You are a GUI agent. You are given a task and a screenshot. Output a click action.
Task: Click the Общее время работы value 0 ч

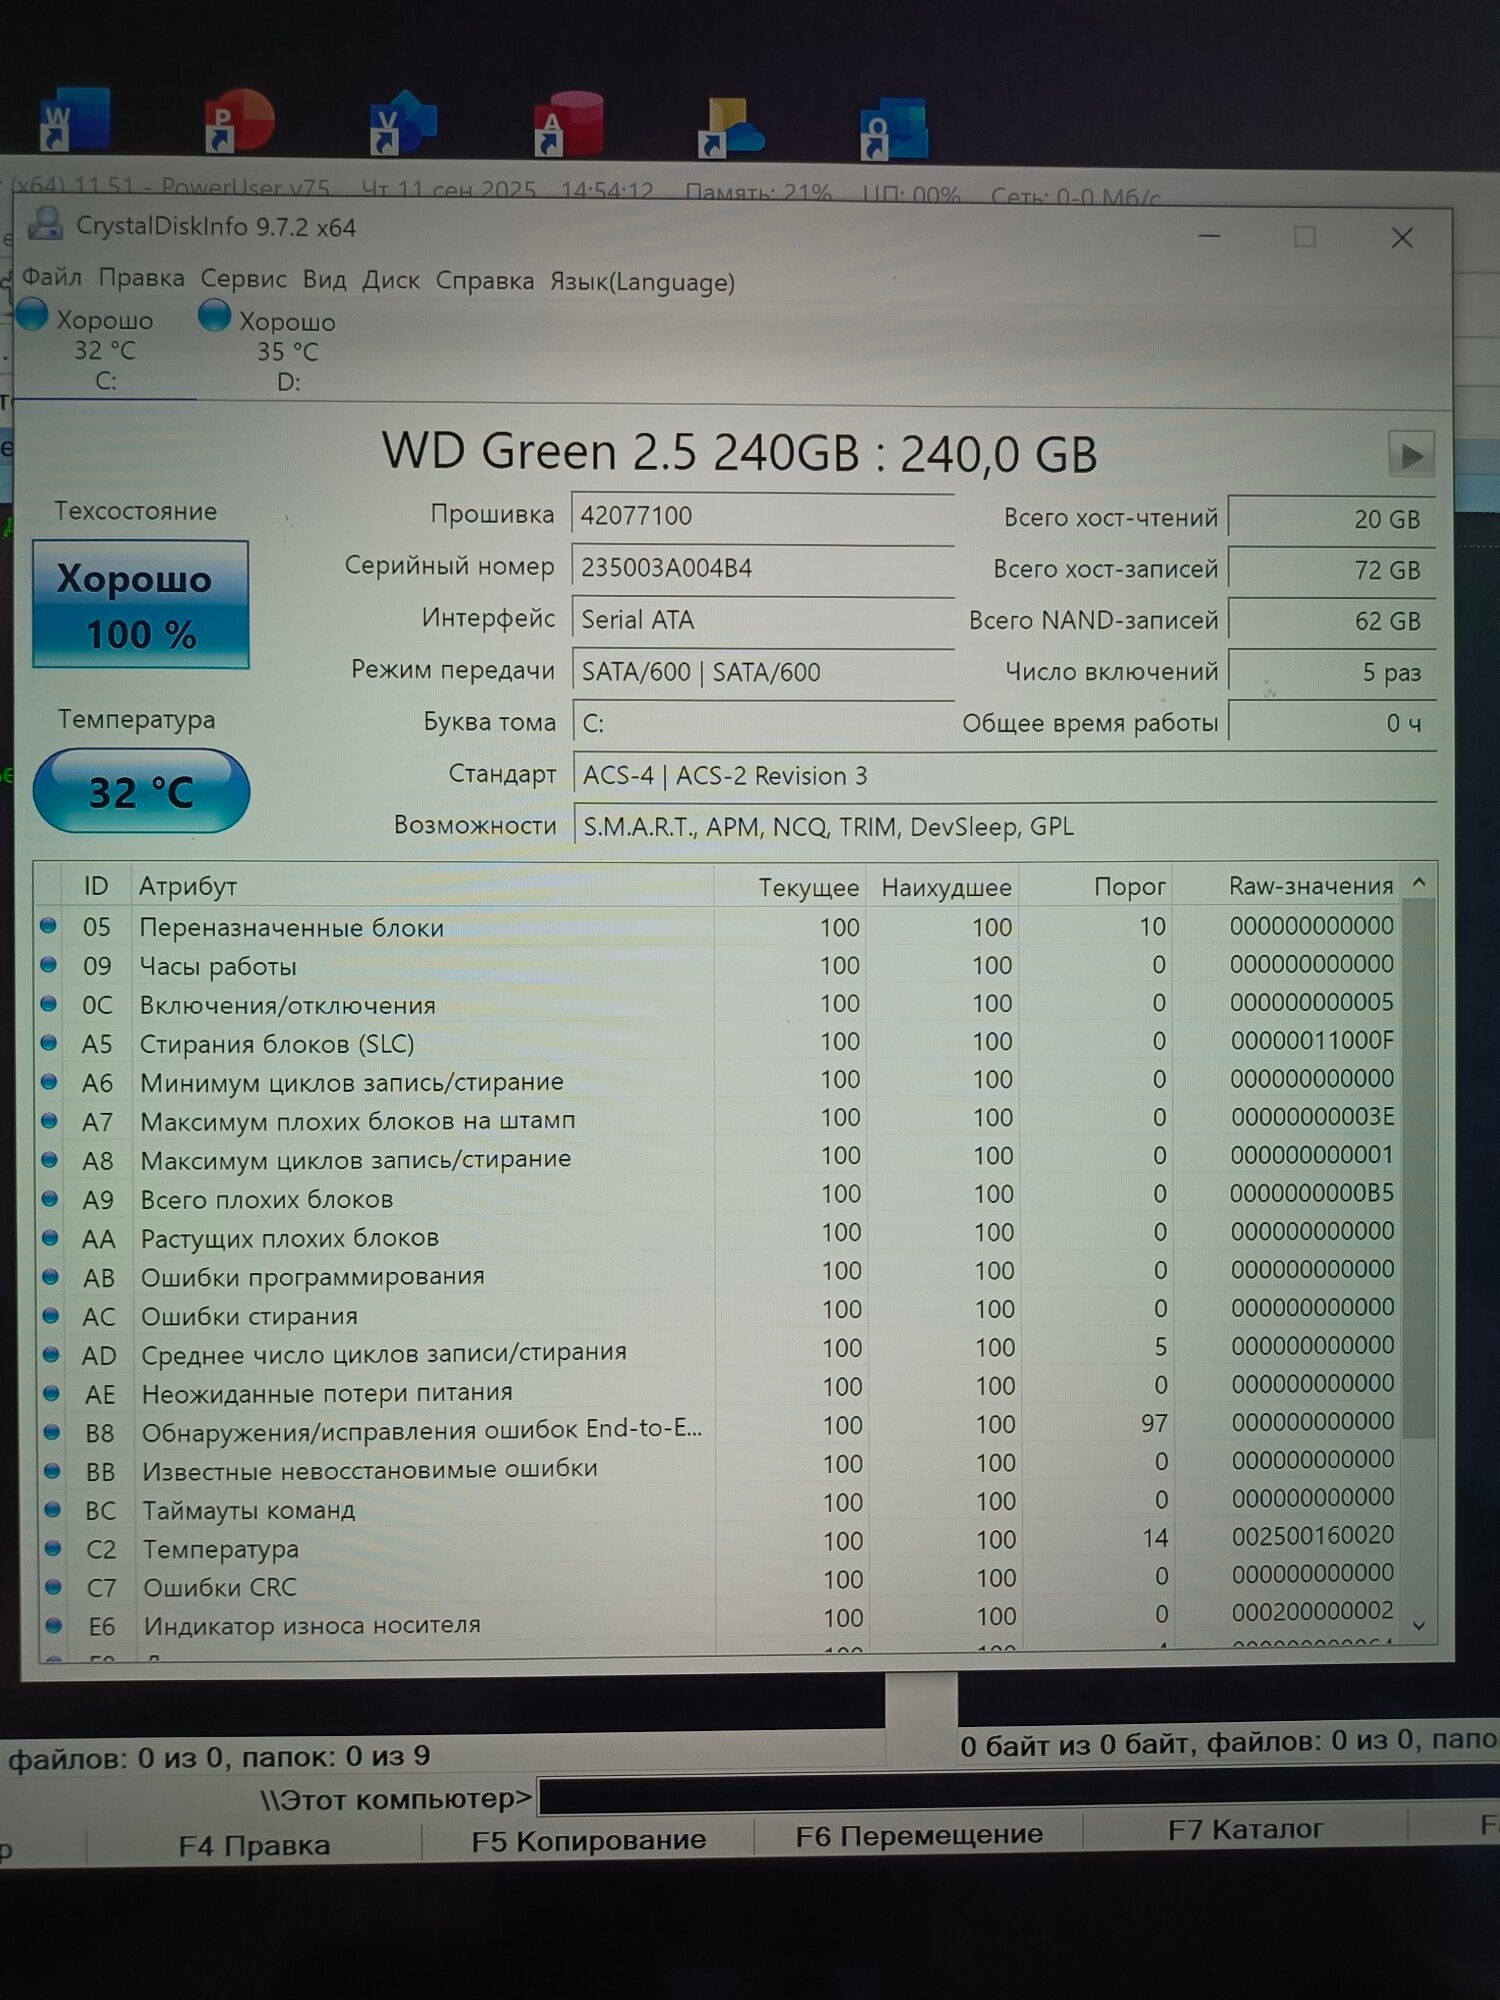1332,723
